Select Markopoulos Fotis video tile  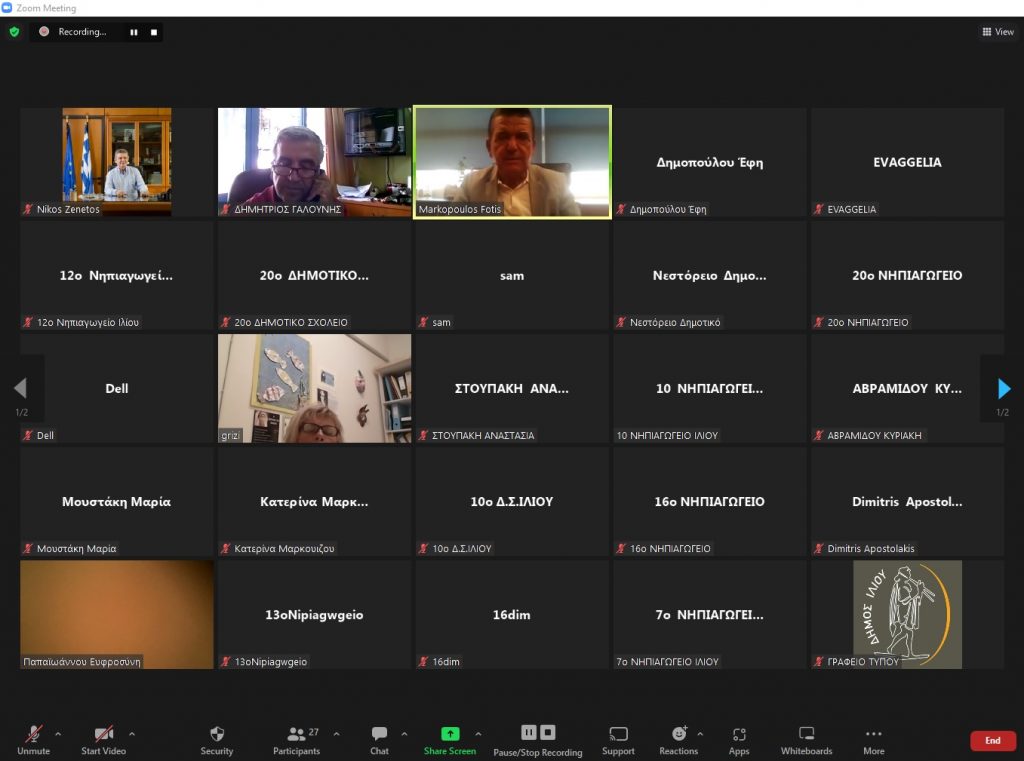512,162
